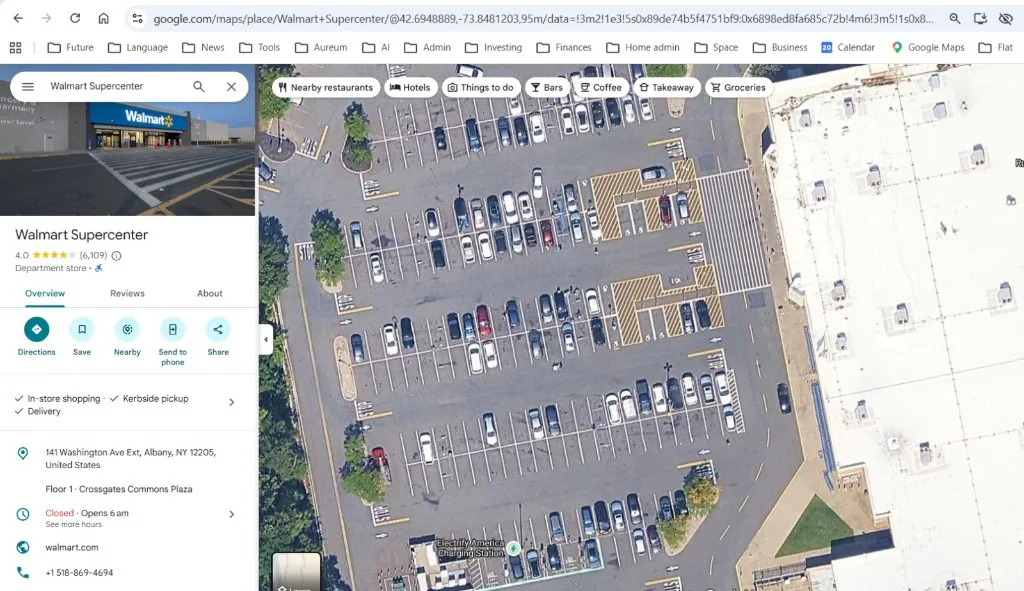Click the rating info icon

click(116, 255)
